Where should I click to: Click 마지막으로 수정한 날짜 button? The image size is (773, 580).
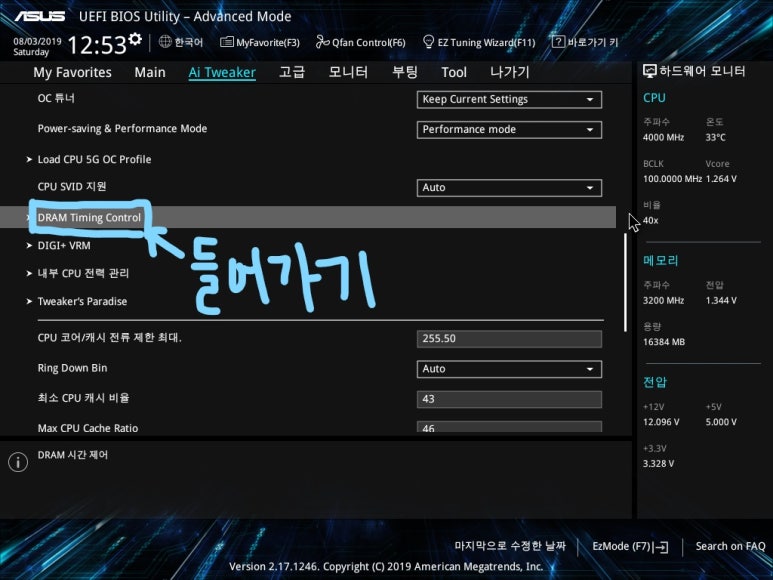tap(510, 546)
